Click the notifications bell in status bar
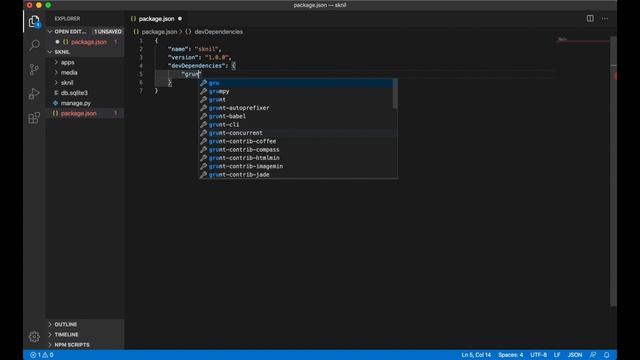Screen dimensions: 640x360 click(607, 355)
